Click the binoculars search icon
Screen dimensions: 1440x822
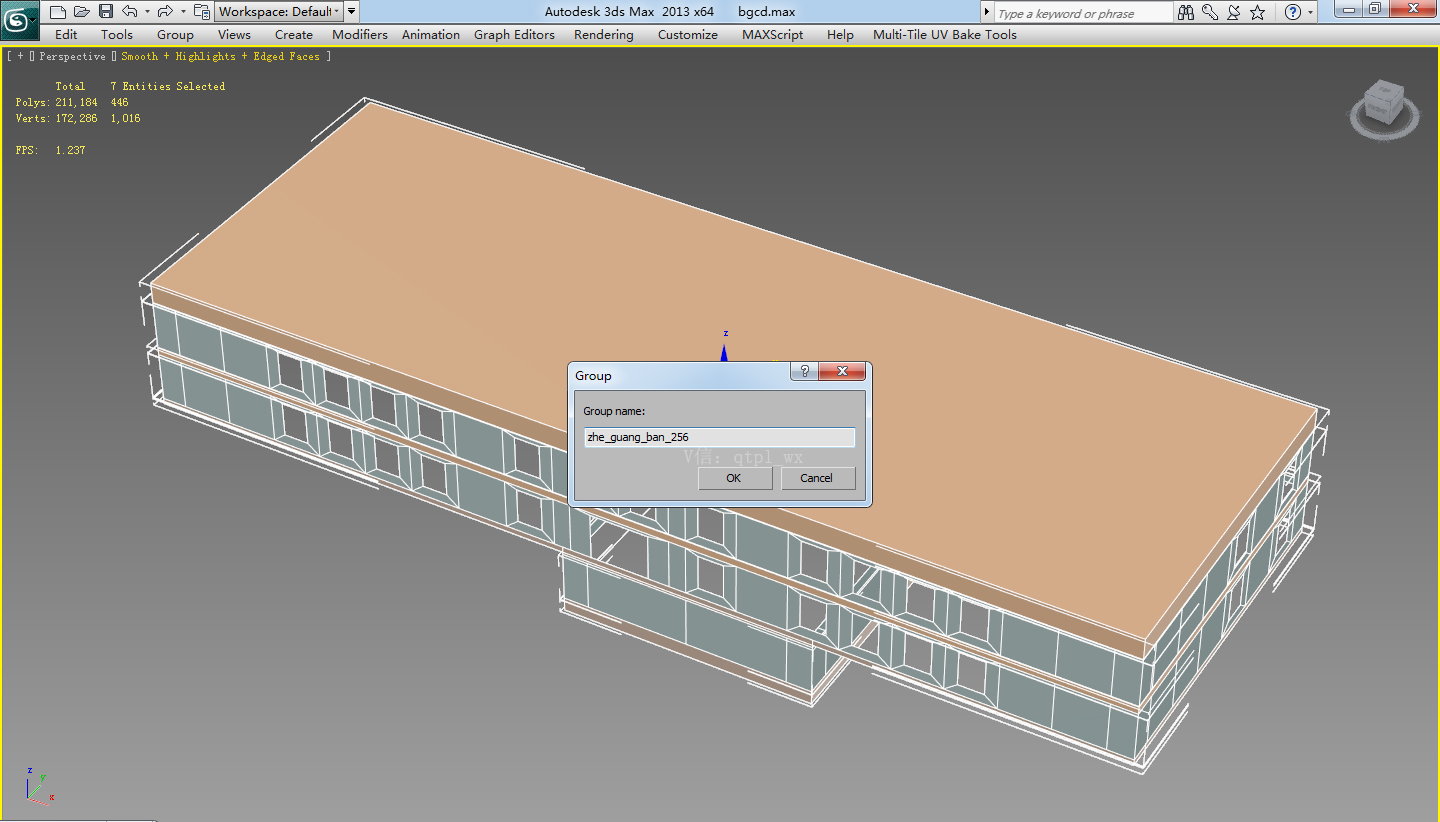click(x=1186, y=13)
